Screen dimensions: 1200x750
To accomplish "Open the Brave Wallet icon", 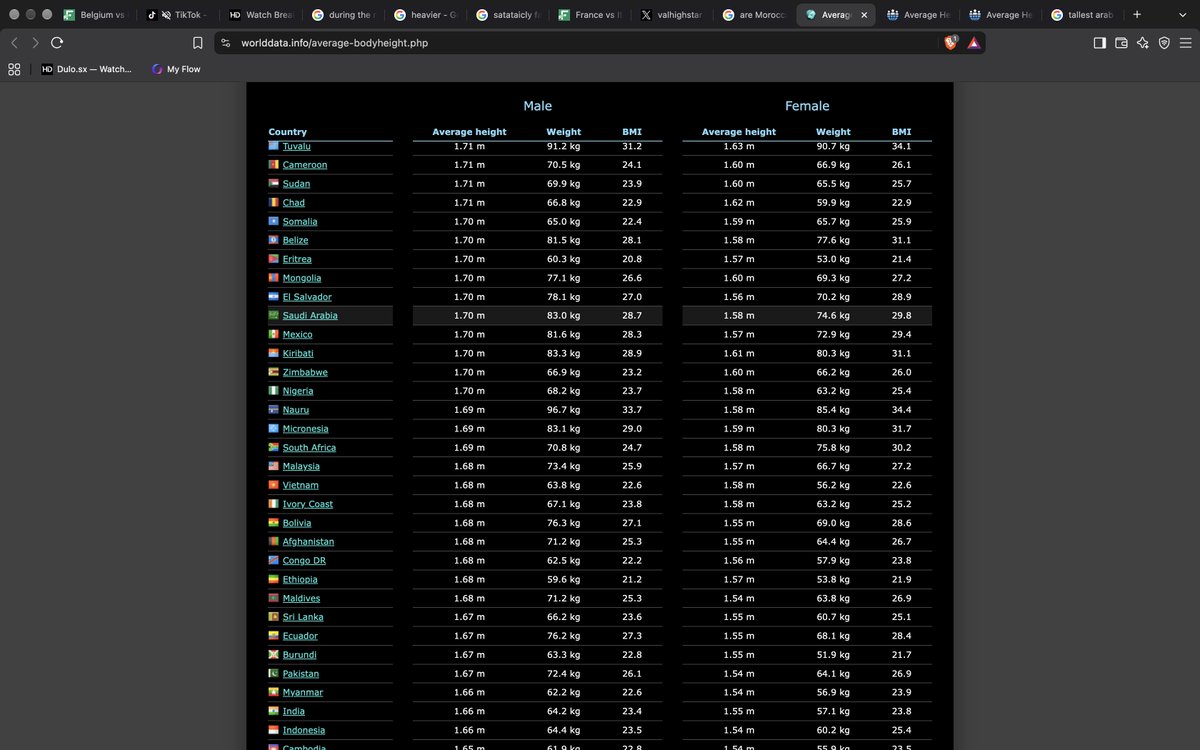I will (x=1121, y=43).
